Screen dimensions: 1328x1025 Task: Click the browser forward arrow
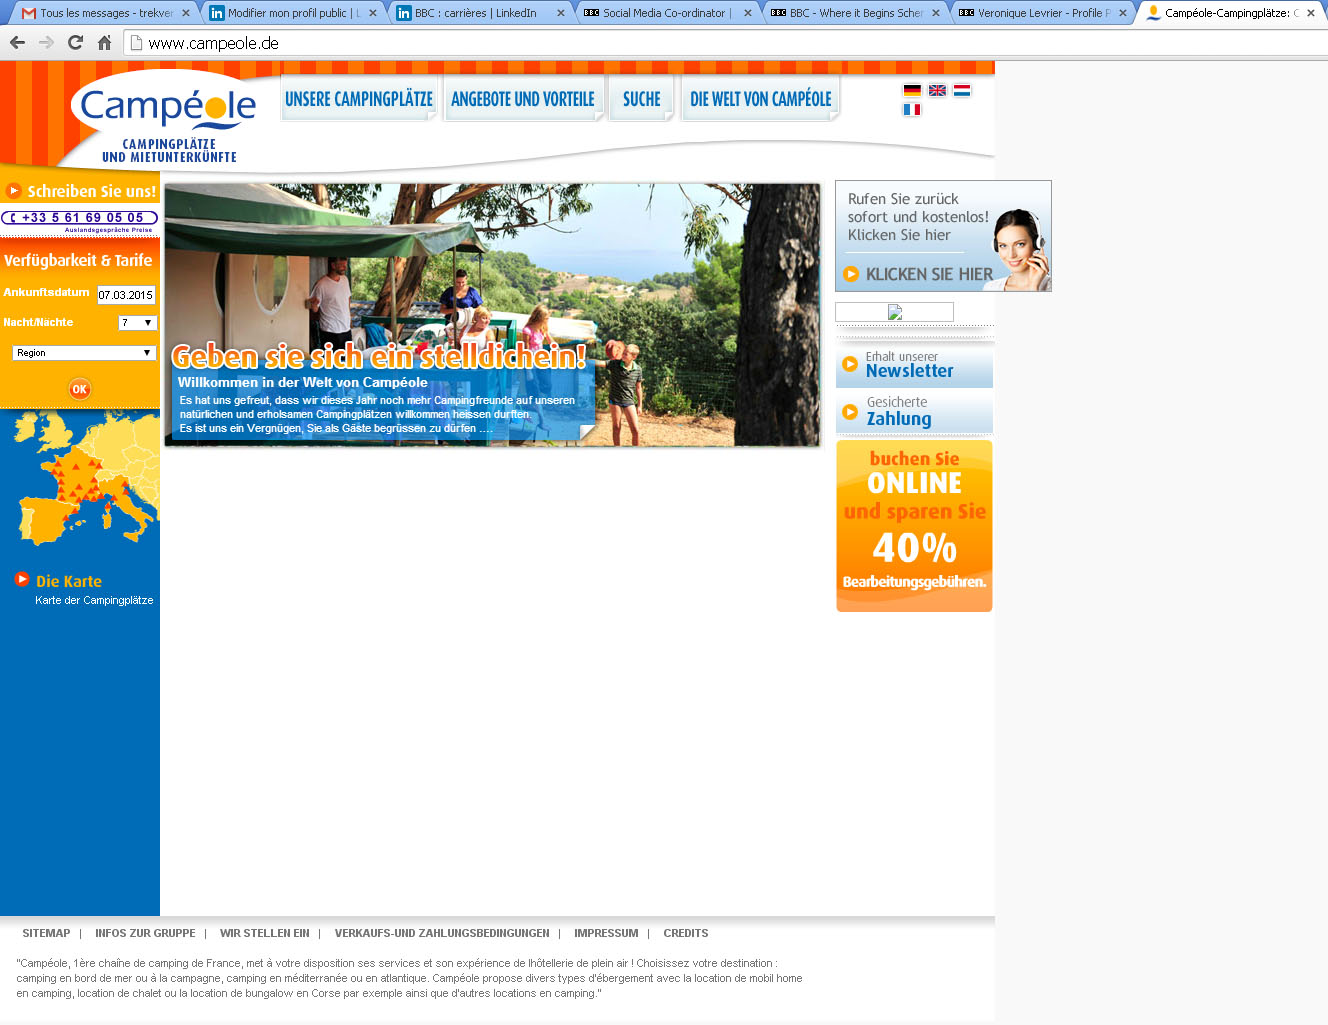[46, 42]
